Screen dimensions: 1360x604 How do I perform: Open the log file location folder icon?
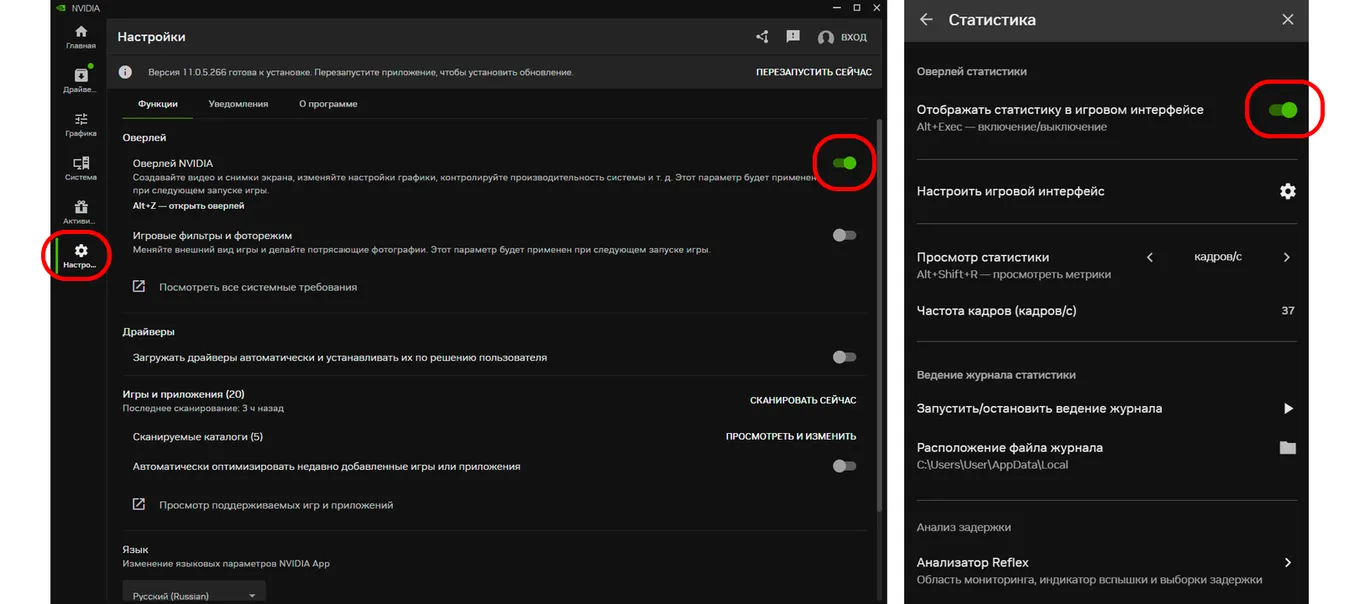[1288, 448]
